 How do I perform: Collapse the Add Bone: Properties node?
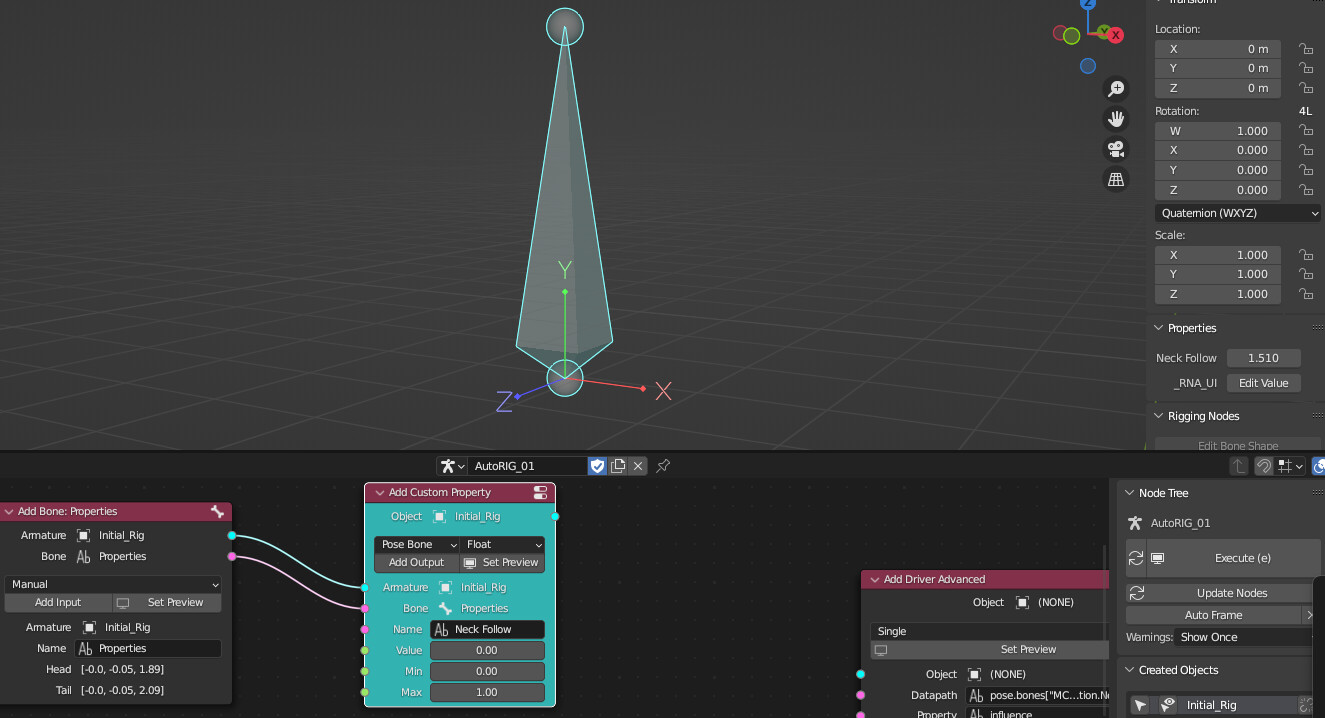coord(9,512)
